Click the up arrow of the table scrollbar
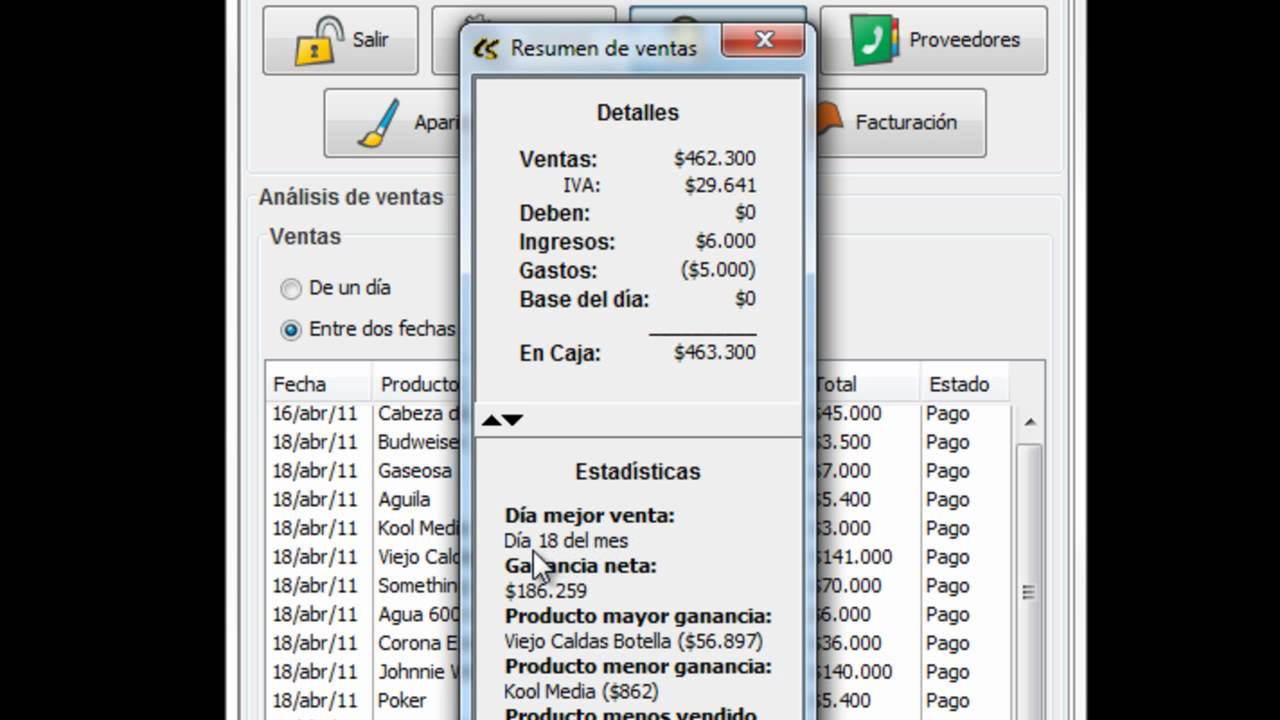The image size is (1280, 720). tap(1029, 420)
